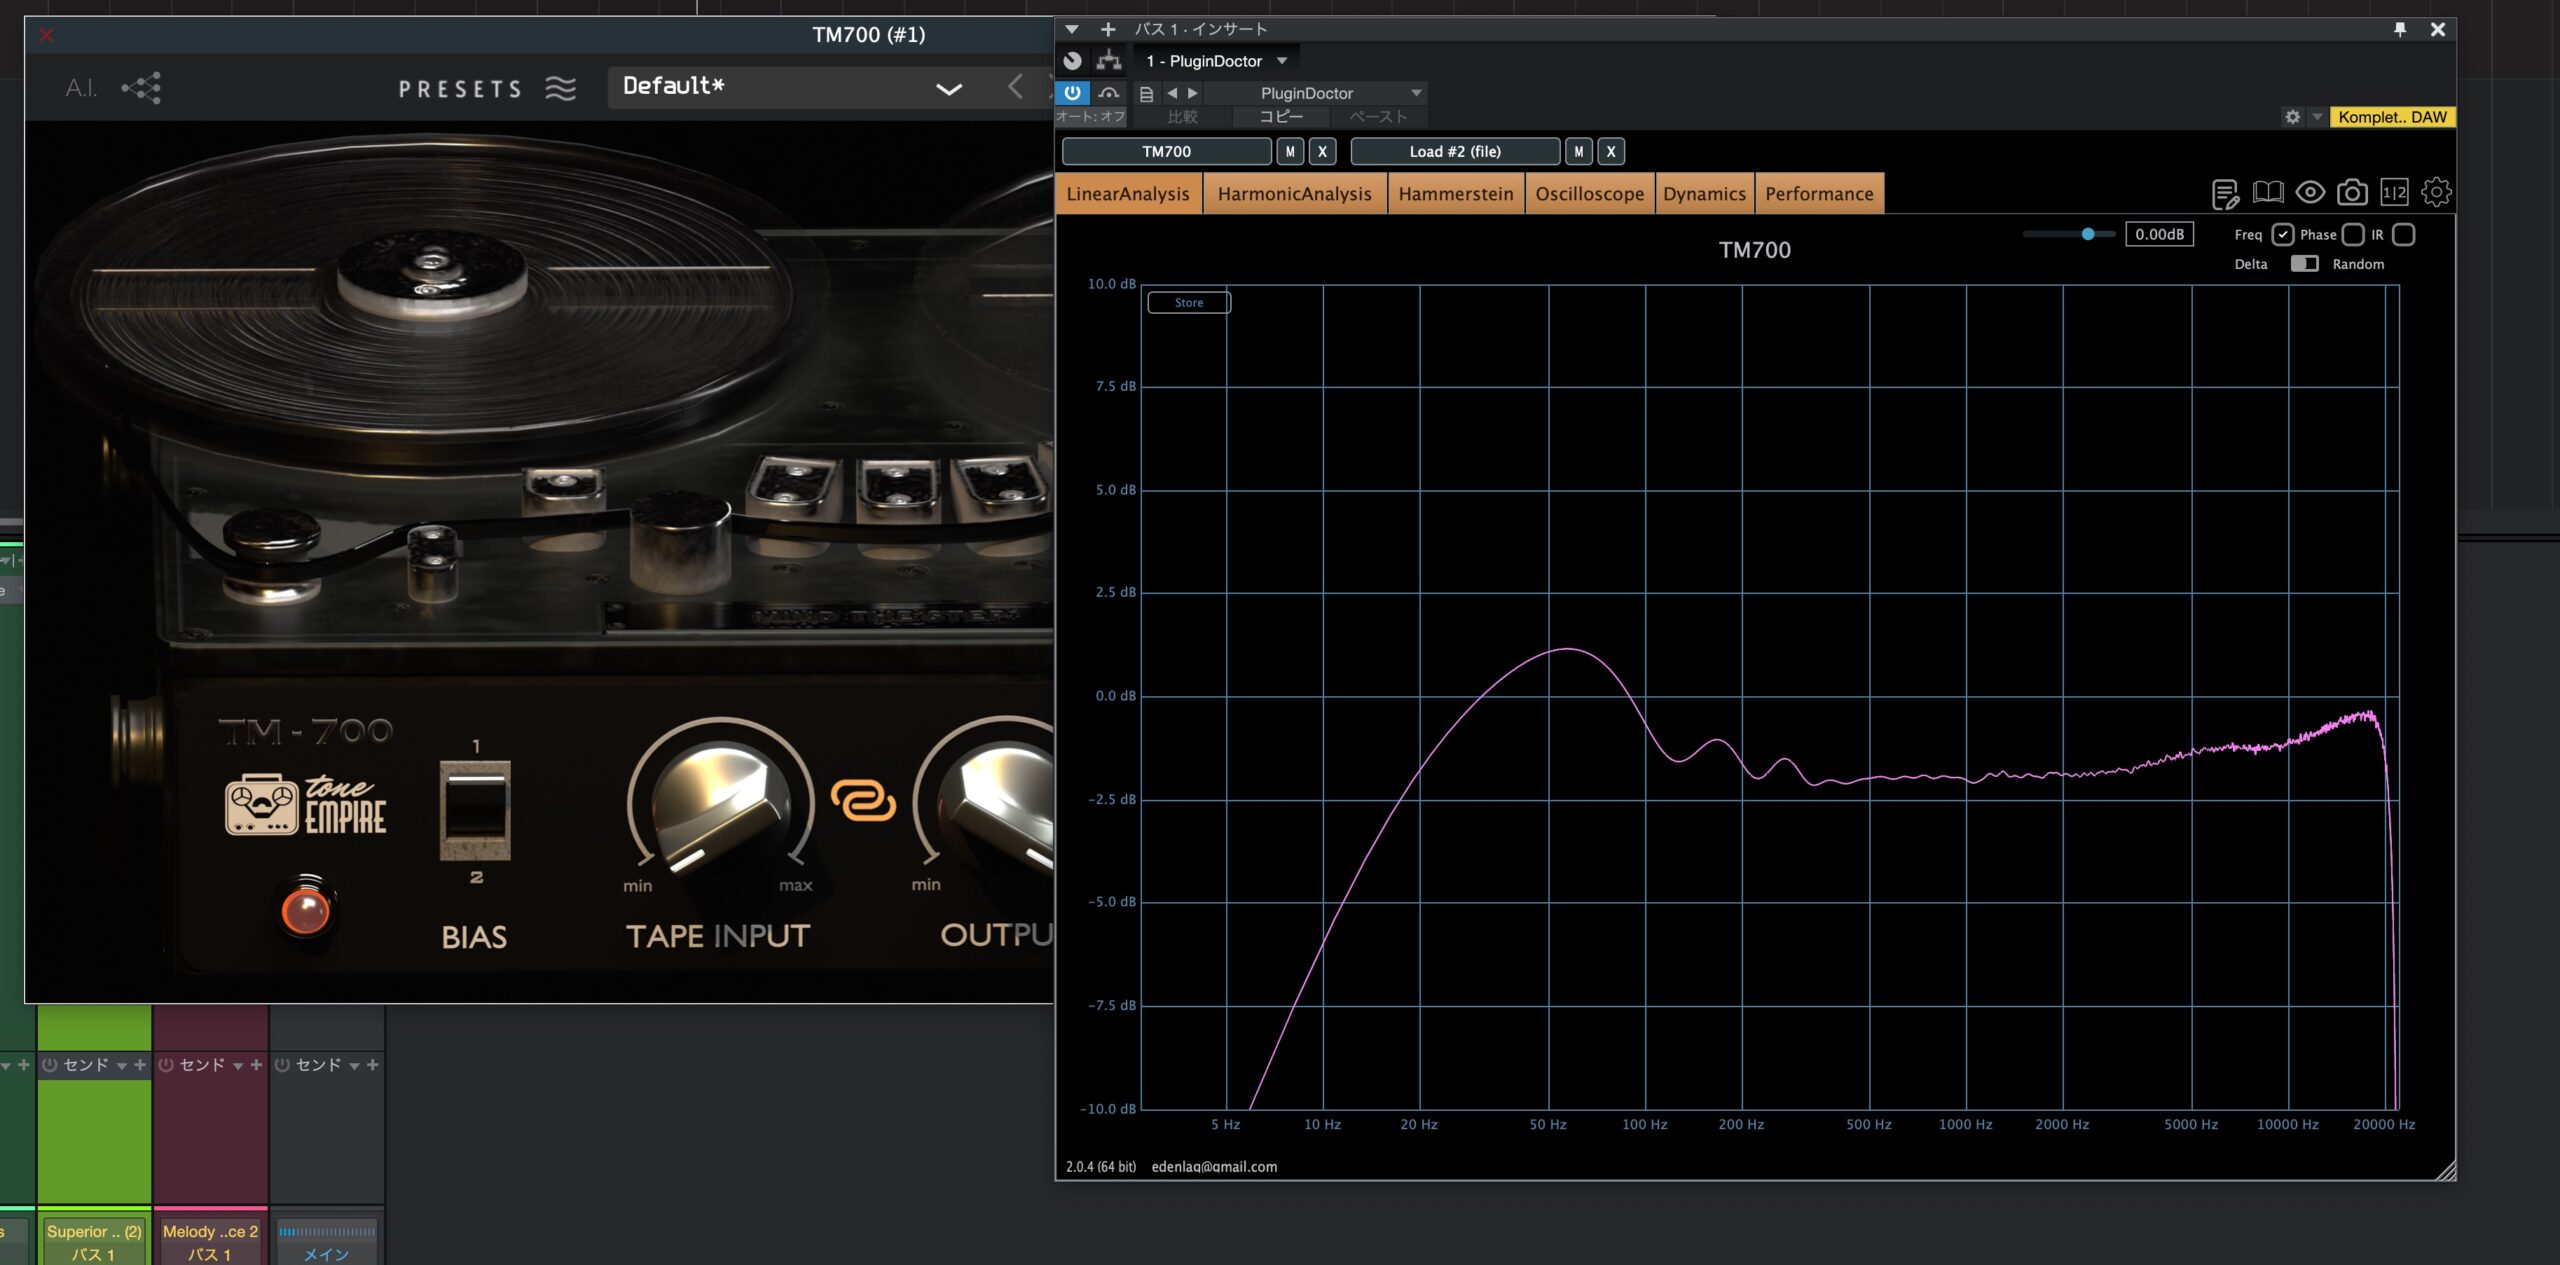Click the A.I. network icon

click(141, 88)
